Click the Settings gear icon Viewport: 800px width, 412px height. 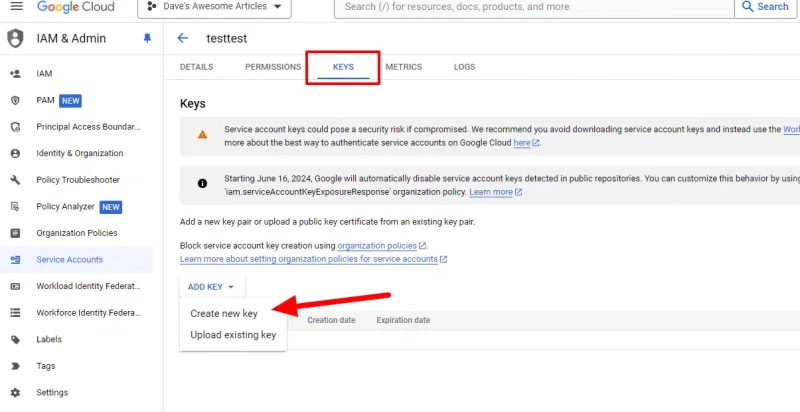point(15,393)
